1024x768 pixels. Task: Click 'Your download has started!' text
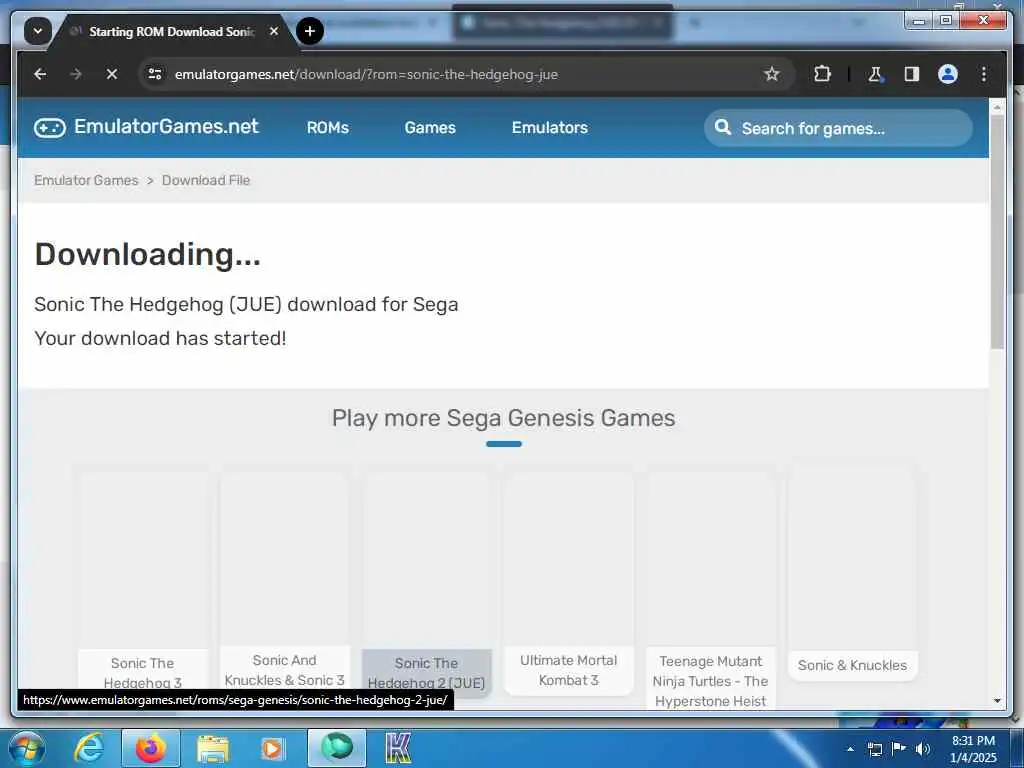pyautogui.click(x=160, y=338)
